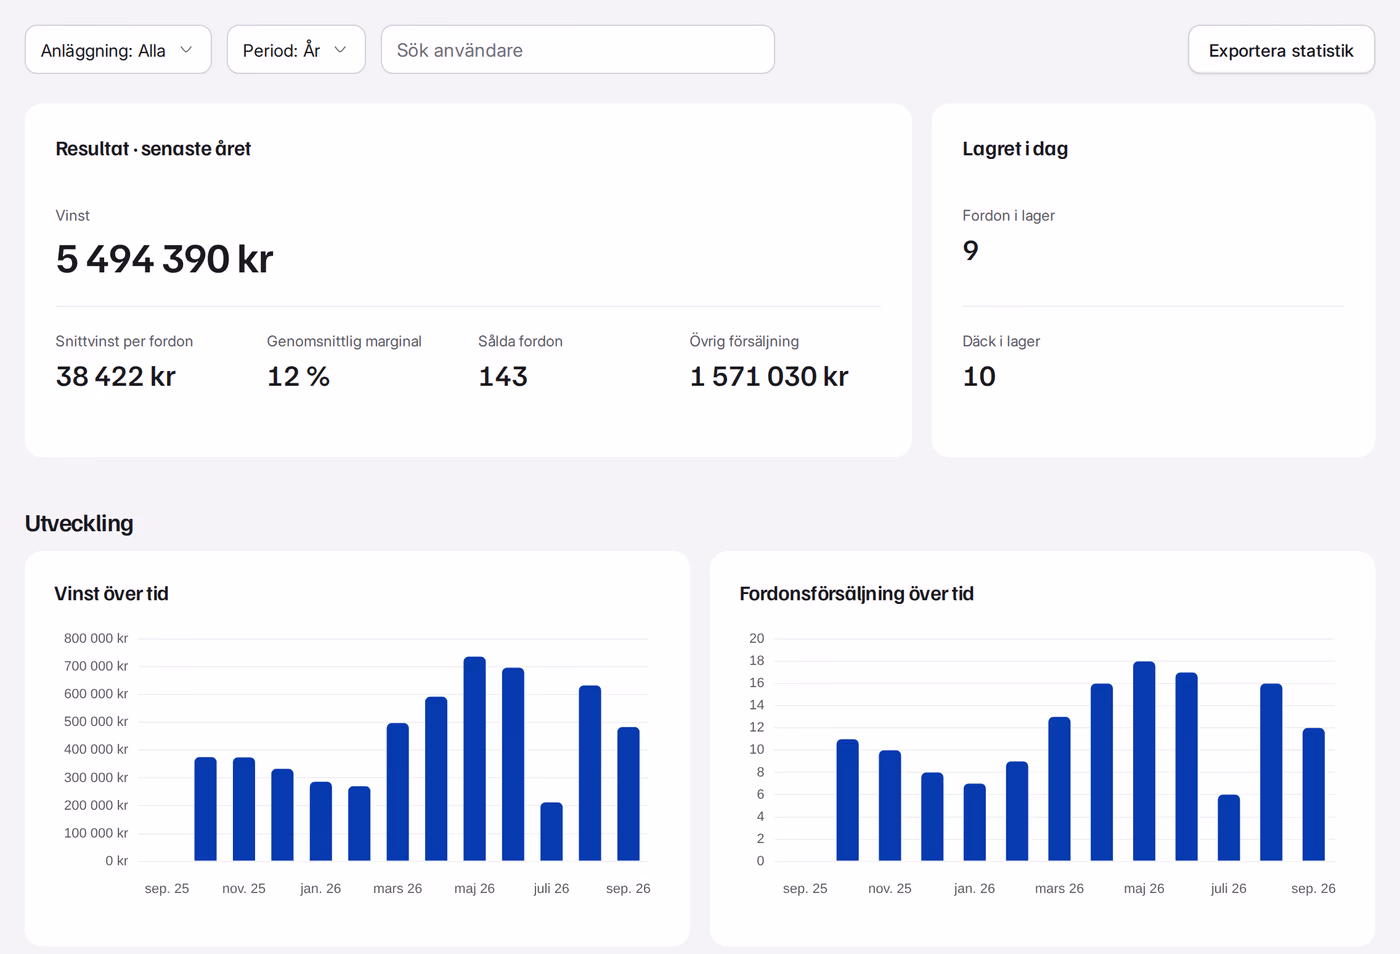
Task: Click the Snittvinst per fordon value 38 422 kr
Action: tap(116, 376)
